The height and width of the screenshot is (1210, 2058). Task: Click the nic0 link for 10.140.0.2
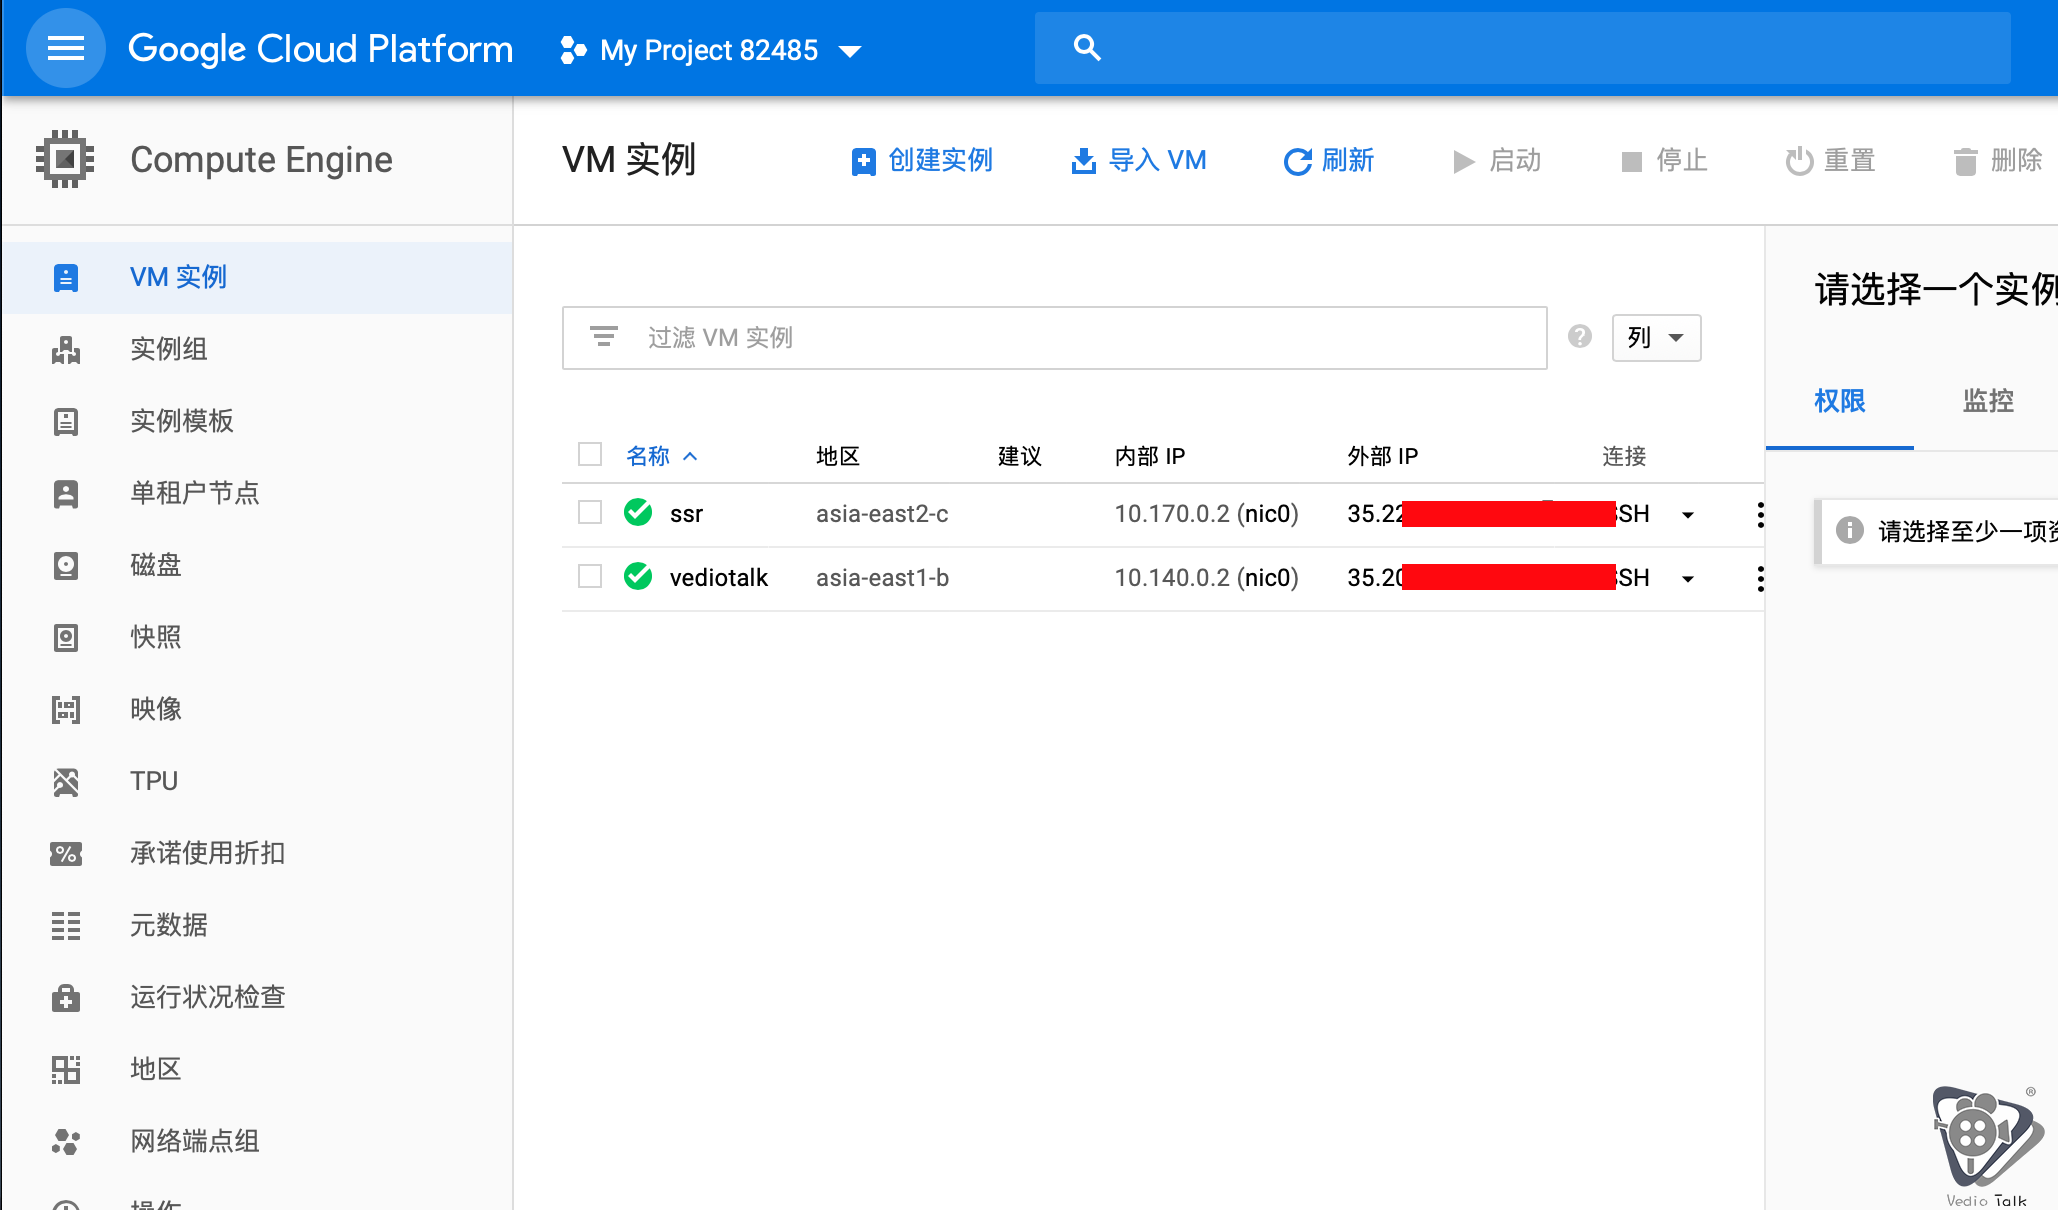coord(1267,578)
